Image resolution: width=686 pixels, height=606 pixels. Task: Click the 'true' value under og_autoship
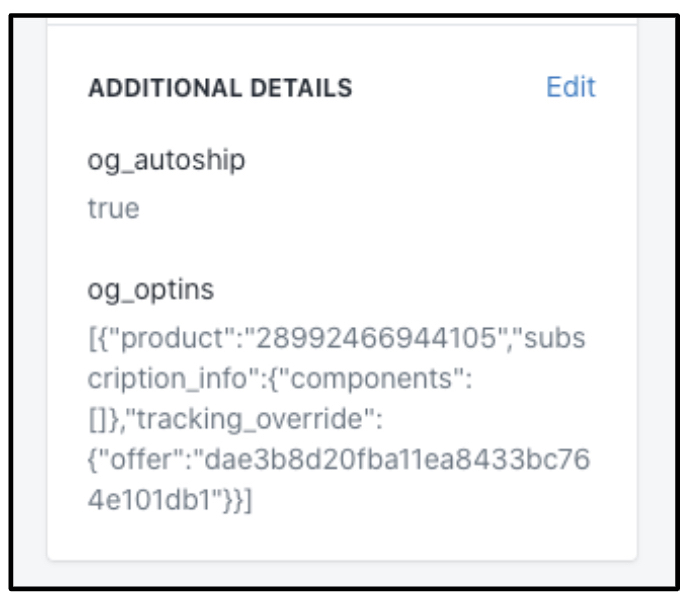coord(113,209)
